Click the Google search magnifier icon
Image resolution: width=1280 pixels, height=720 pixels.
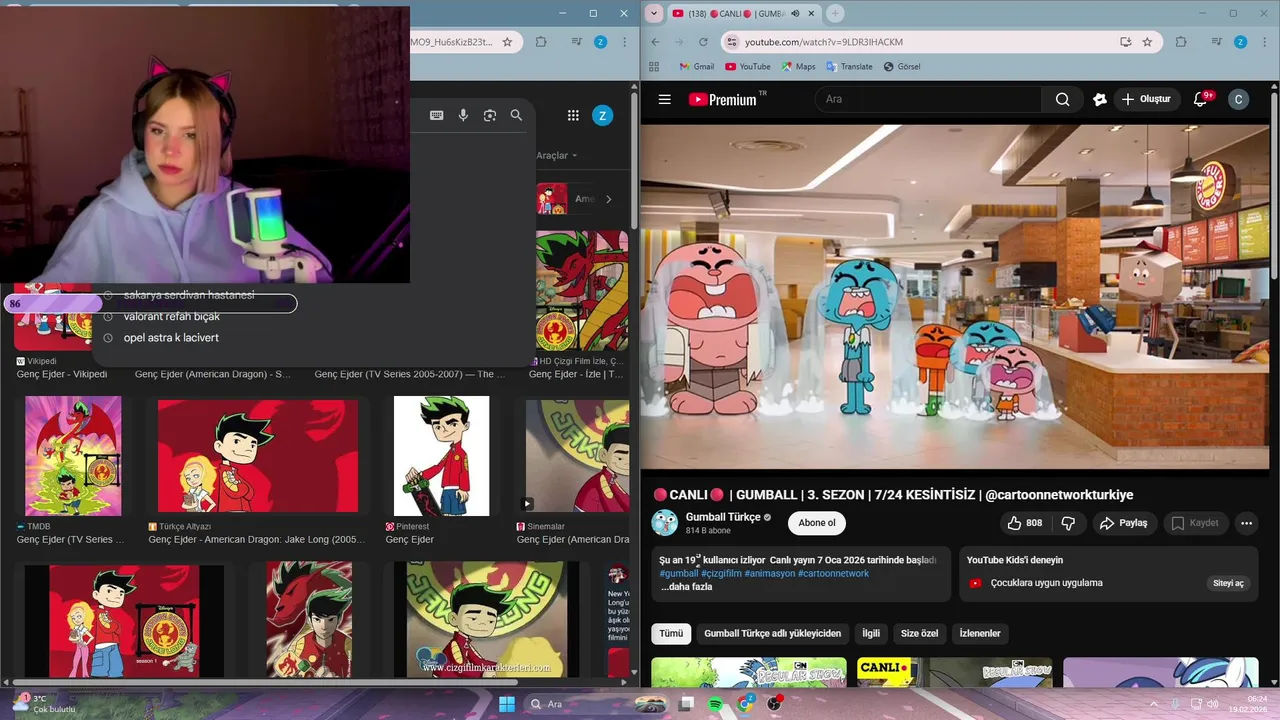coord(516,115)
